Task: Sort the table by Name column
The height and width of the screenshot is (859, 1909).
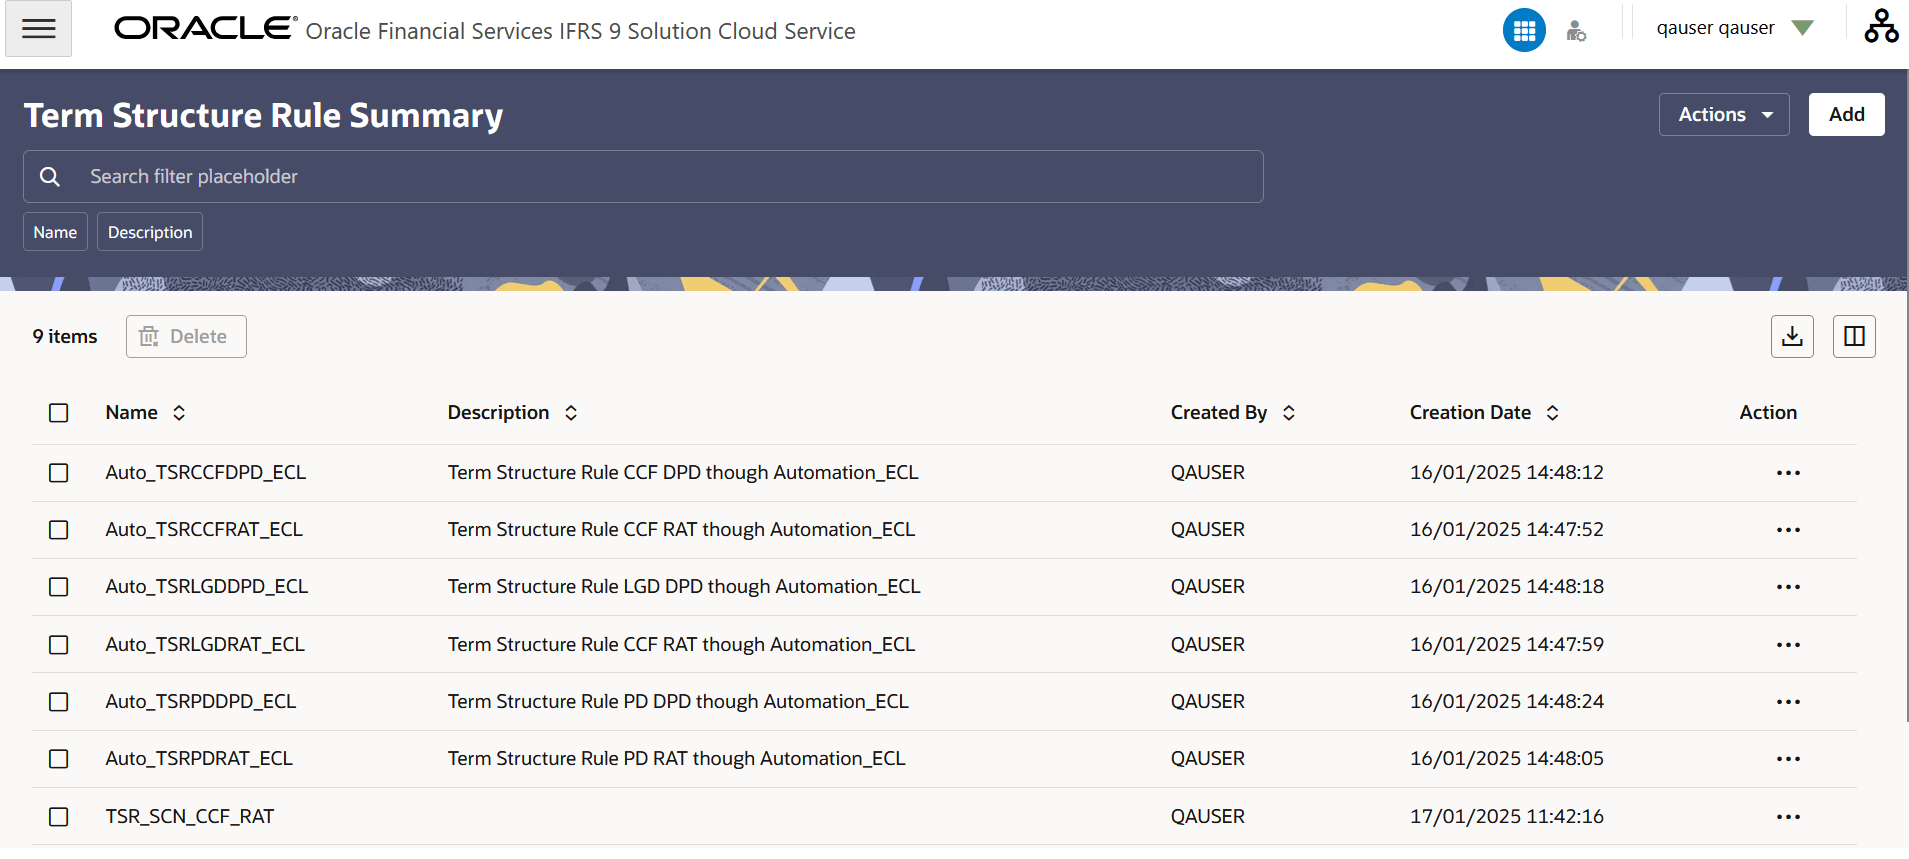Action: [x=179, y=413]
